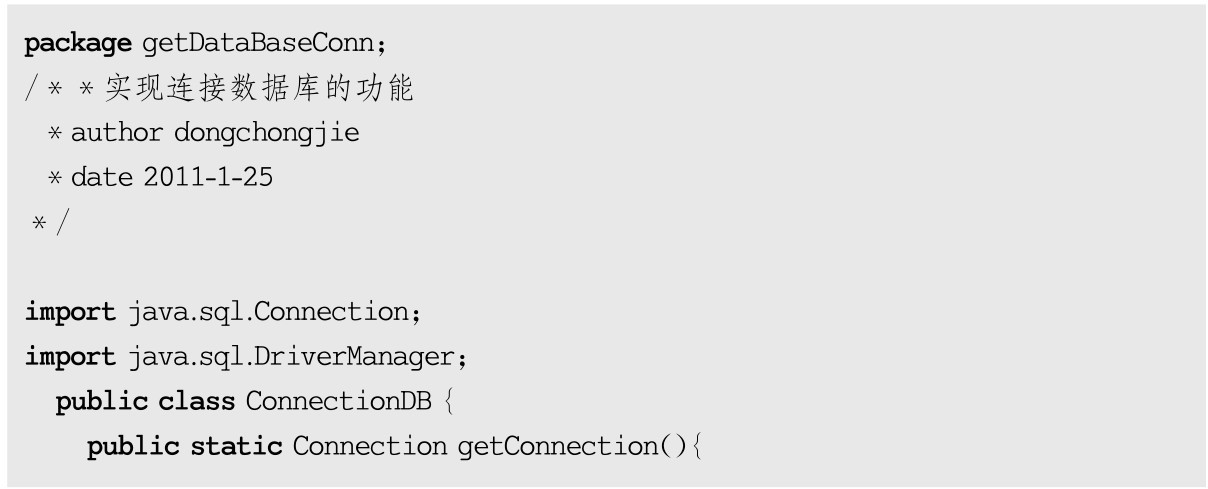The width and height of the screenshot is (1208, 489).
Task: Click the 'class' keyword
Action: [197, 400]
